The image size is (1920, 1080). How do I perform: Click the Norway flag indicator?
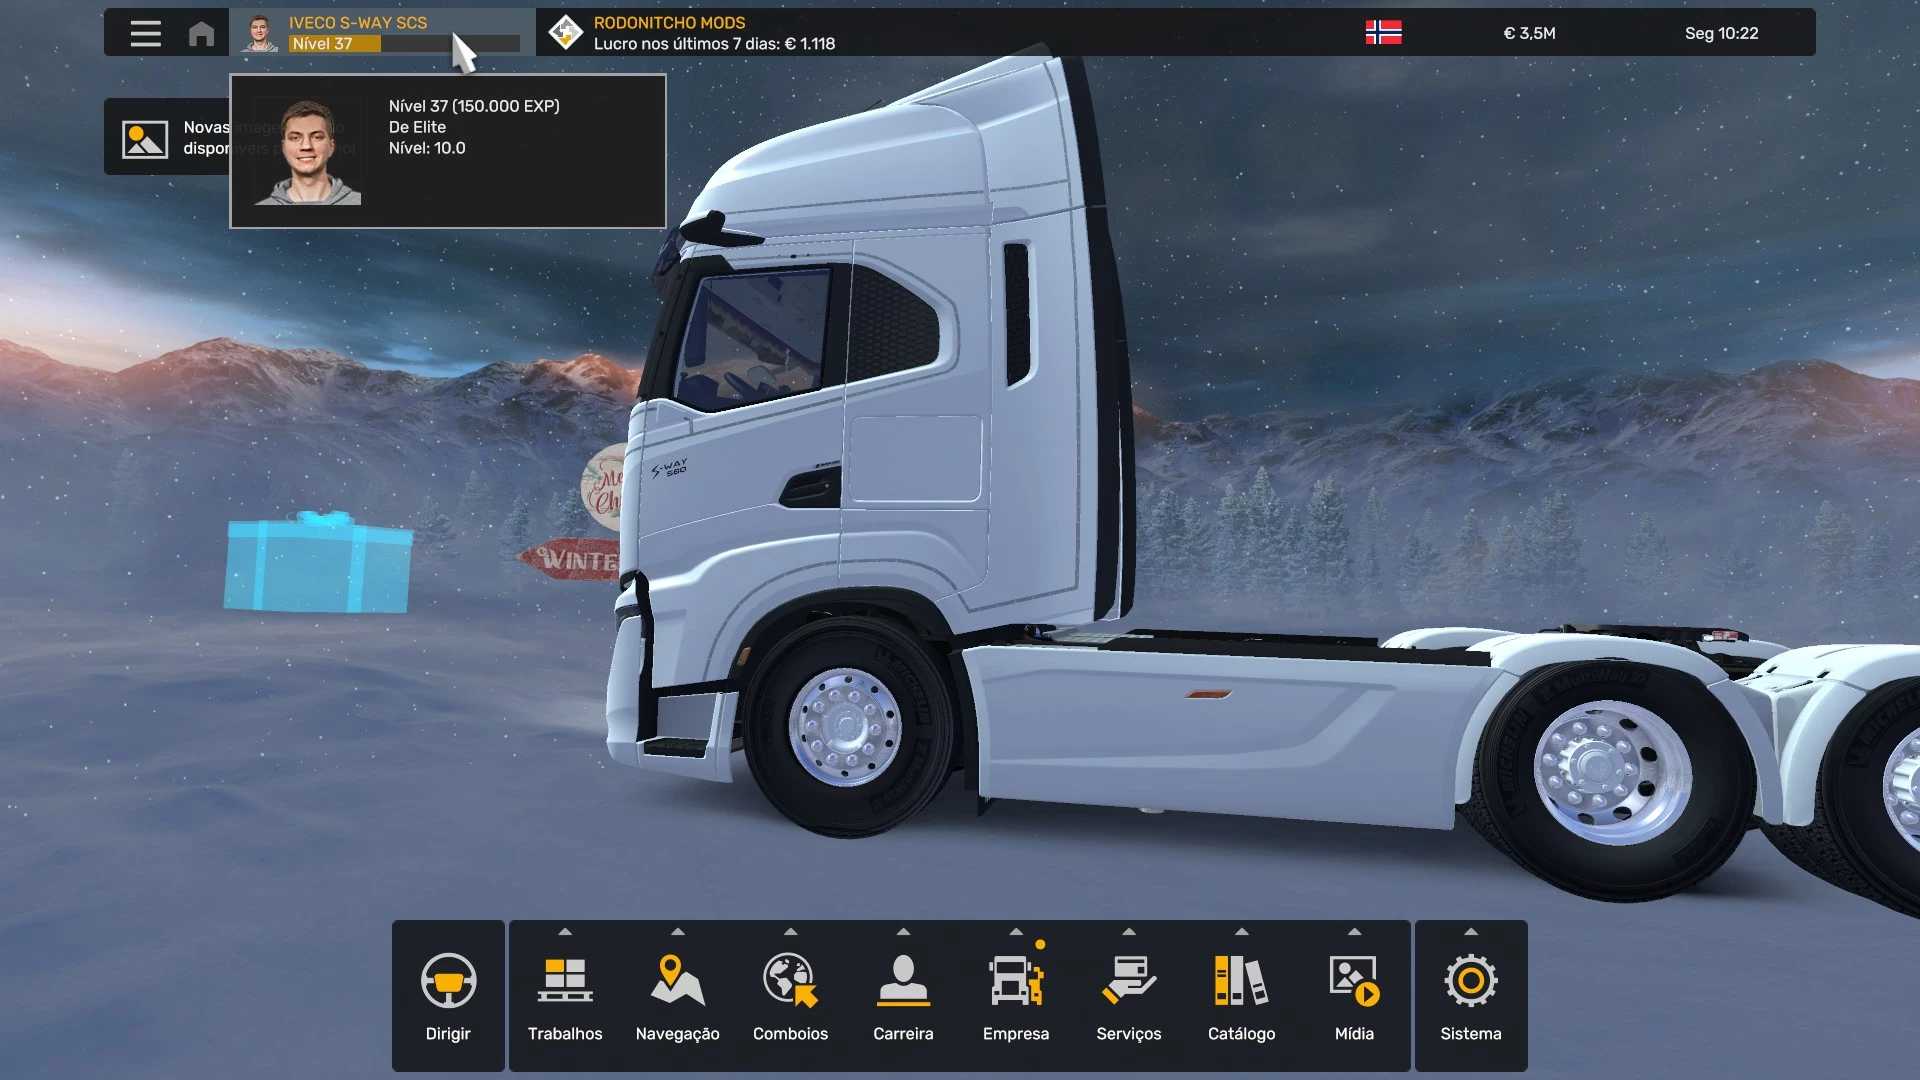[1383, 33]
